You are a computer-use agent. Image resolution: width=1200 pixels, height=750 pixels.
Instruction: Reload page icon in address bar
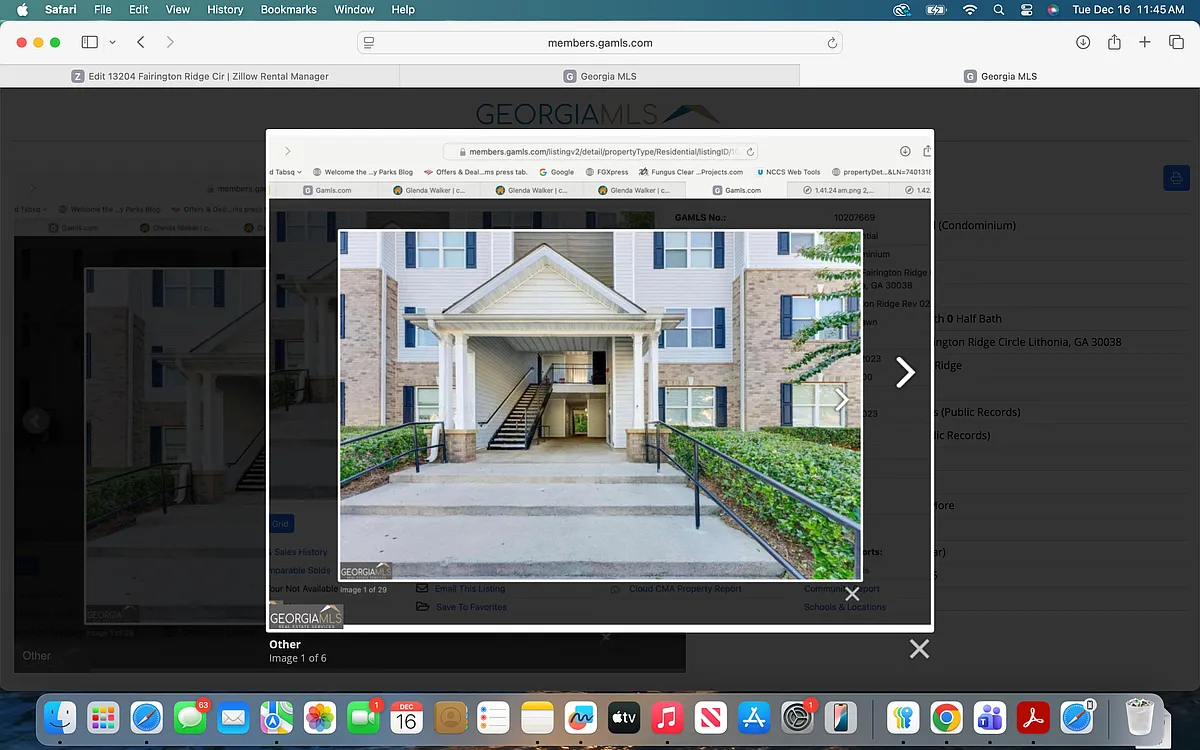[832, 43]
